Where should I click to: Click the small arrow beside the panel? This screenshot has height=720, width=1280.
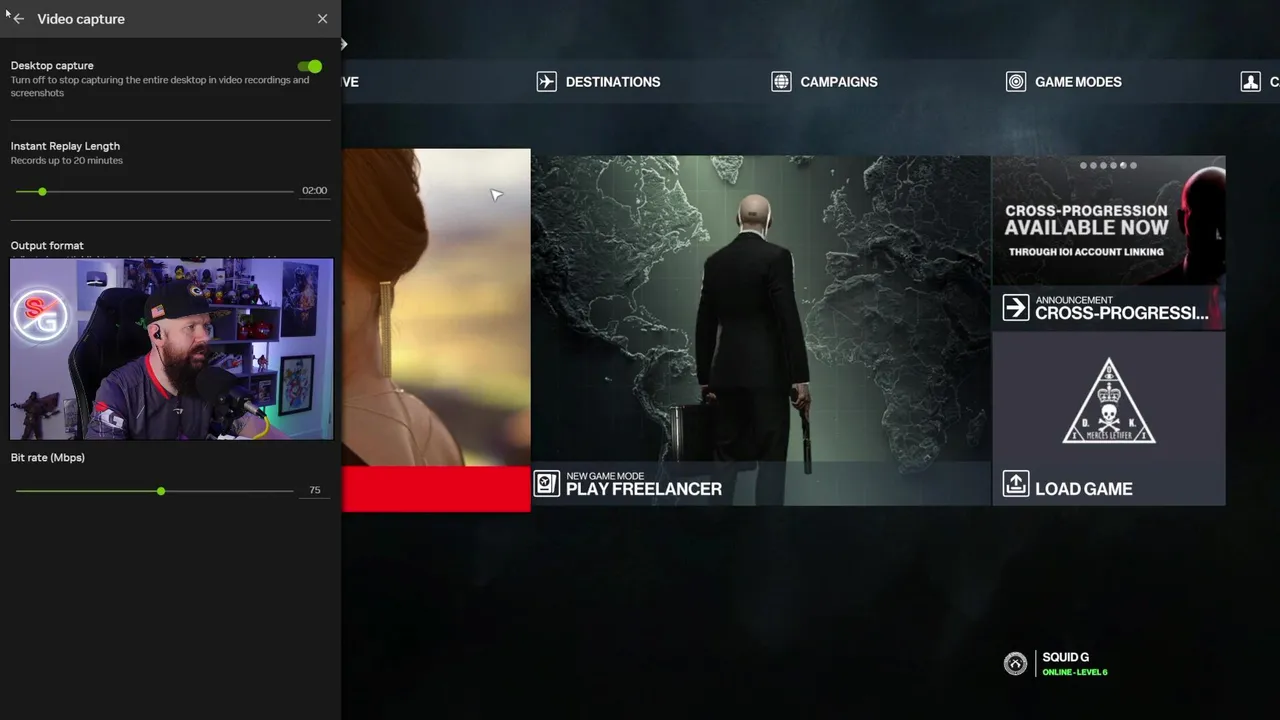pyautogui.click(x=343, y=44)
